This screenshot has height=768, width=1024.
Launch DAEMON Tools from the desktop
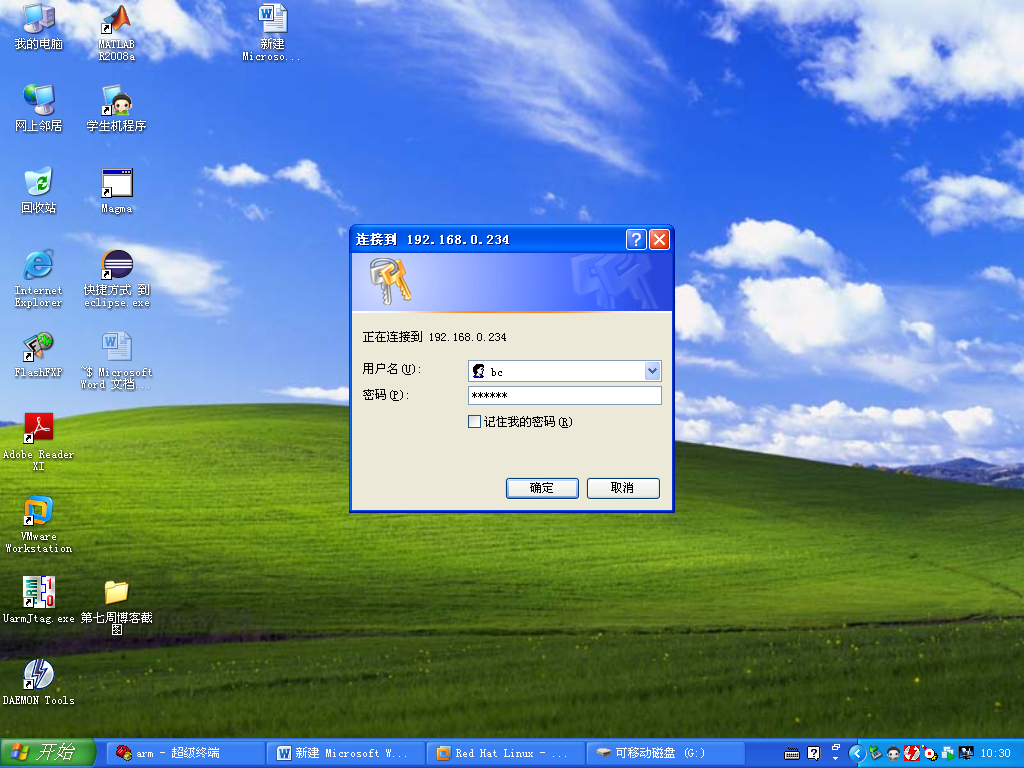[x=39, y=682]
